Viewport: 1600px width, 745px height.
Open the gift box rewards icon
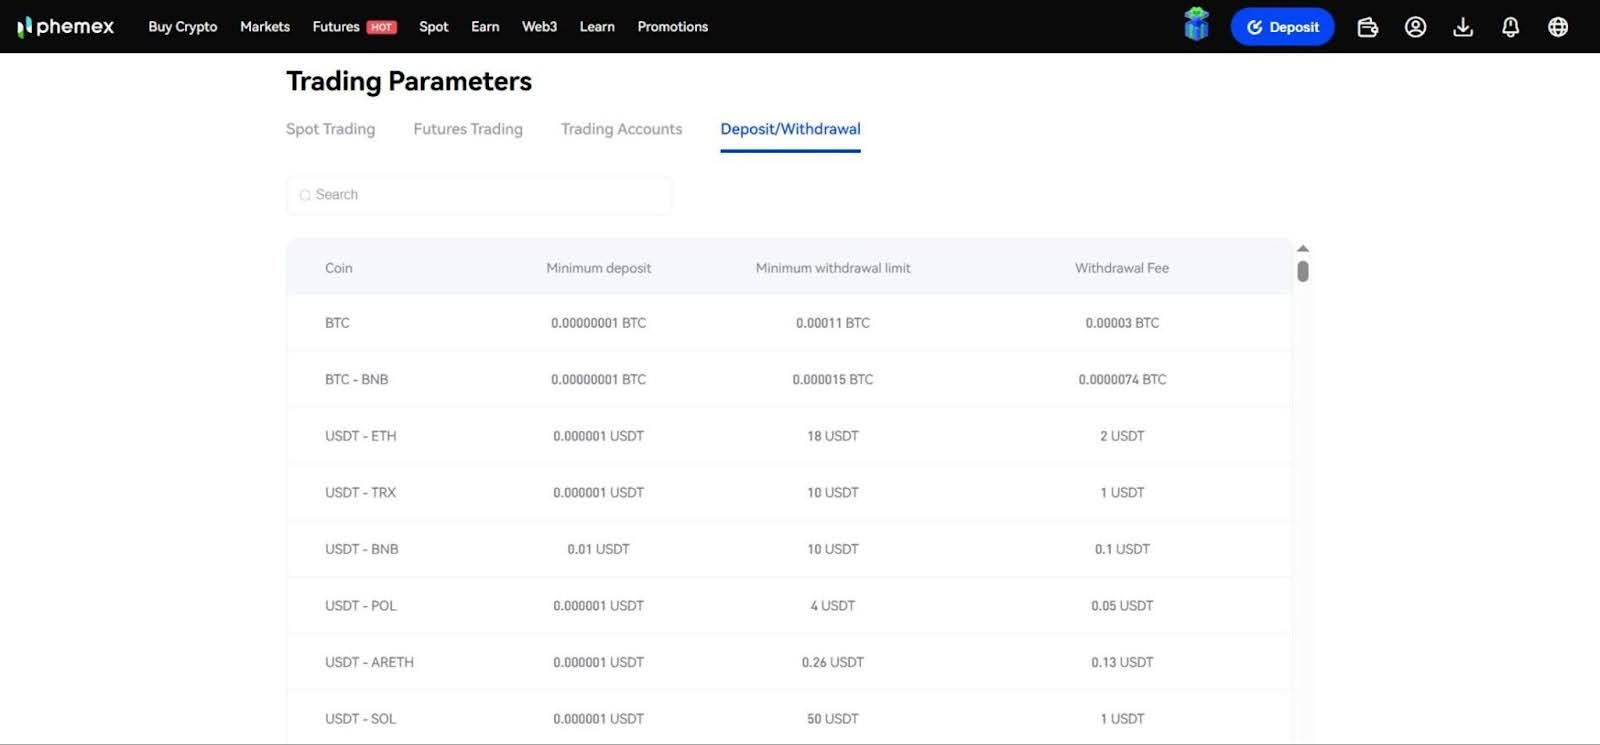(1196, 24)
